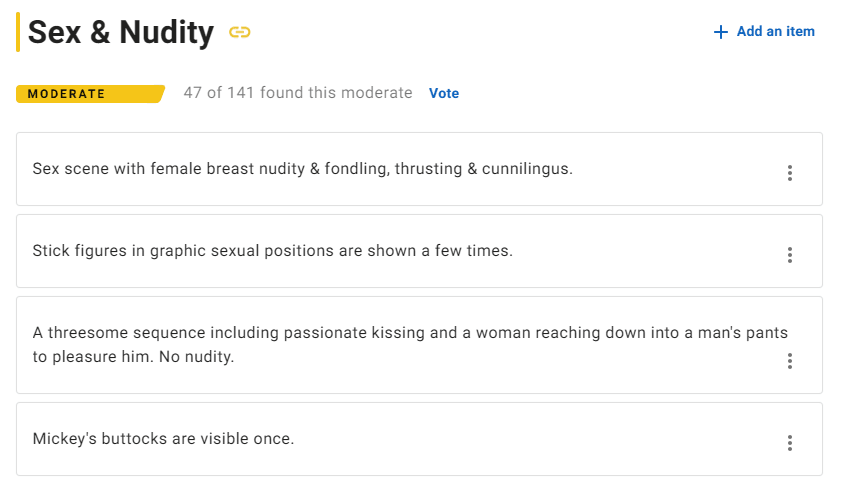The height and width of the screenshot is (491, 842).
Task: Click the link icon beside the Sex & Nudity heading
Action: coord(239,32)
